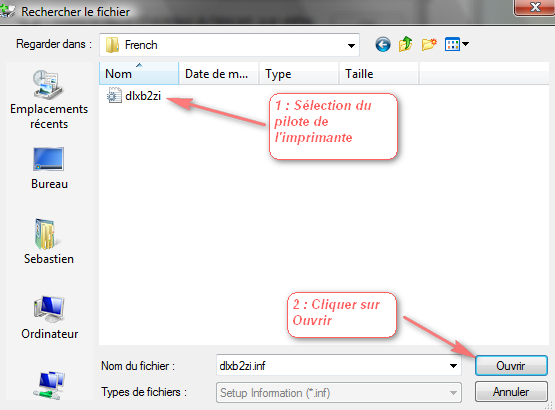The image size is (555, 410).
Task: Sort by Date de m... column header
Action: [x=219, y=74]
